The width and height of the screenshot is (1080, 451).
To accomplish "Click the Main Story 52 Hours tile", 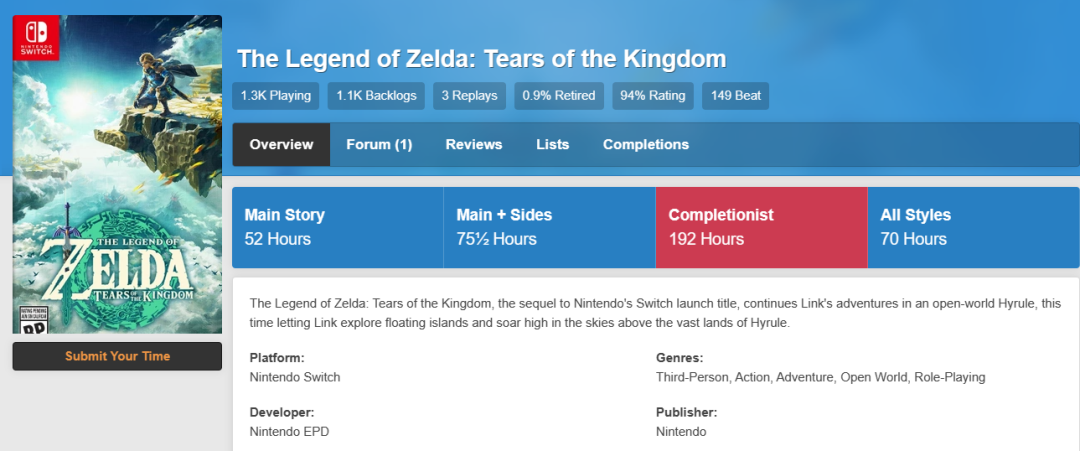I will click(338, 227).
